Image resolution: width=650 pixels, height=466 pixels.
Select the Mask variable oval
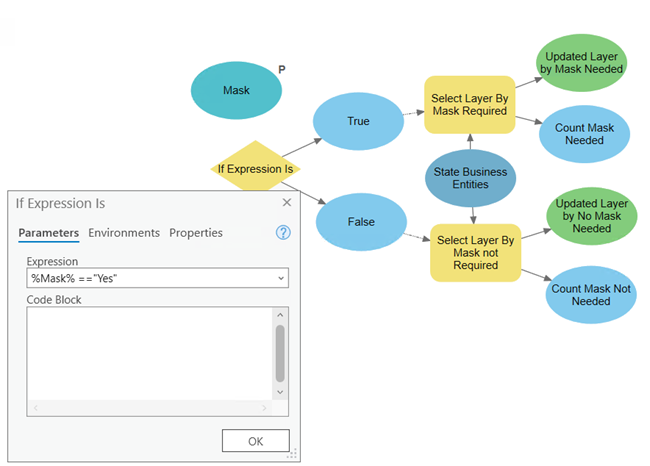point(236,90)
